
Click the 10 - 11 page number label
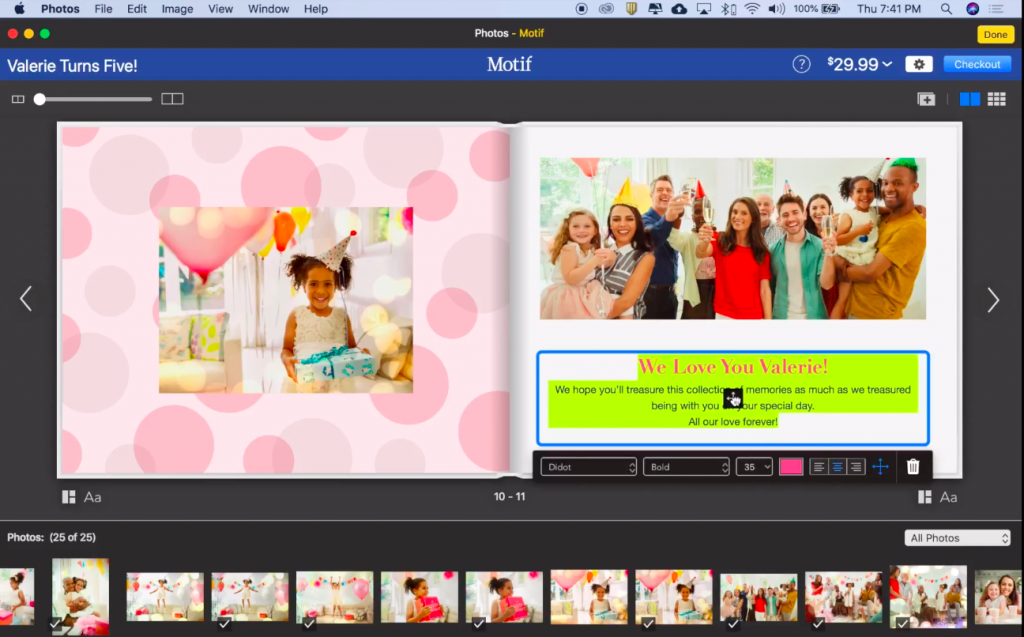509,497
